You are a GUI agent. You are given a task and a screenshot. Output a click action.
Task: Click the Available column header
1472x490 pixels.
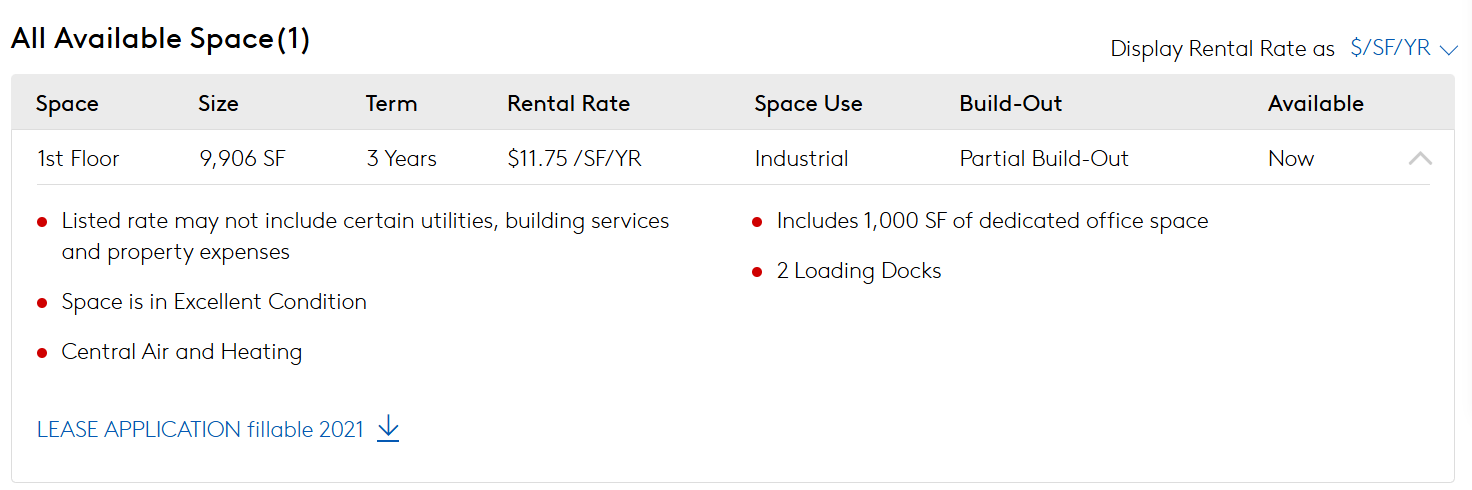[x=1315, y=103]
